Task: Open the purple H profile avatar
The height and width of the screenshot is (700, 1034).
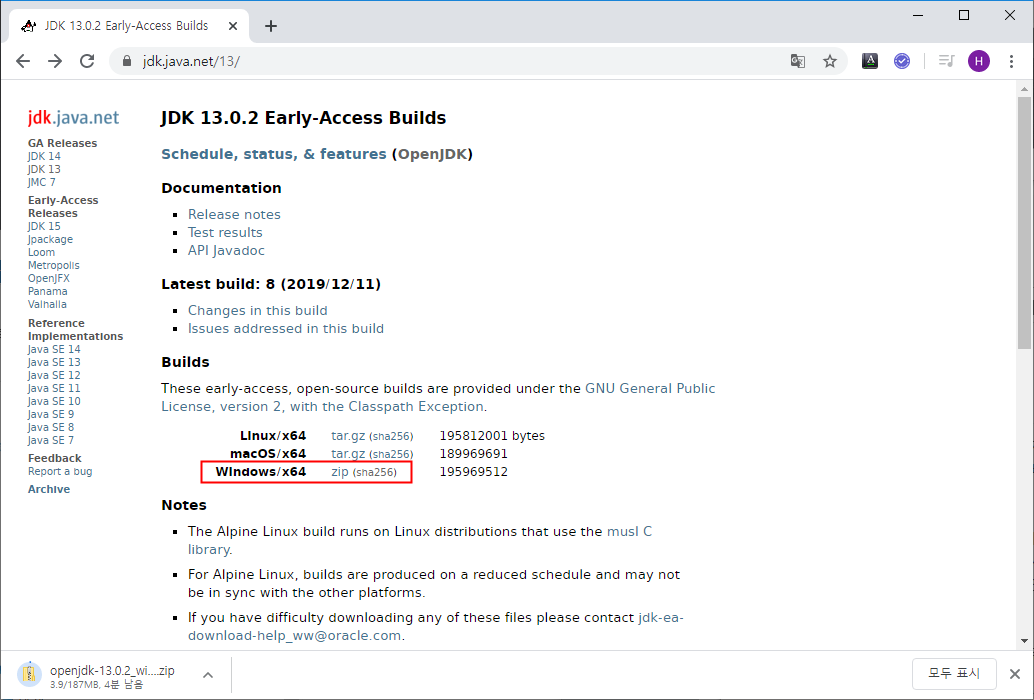Action: [x=979, y=61]
